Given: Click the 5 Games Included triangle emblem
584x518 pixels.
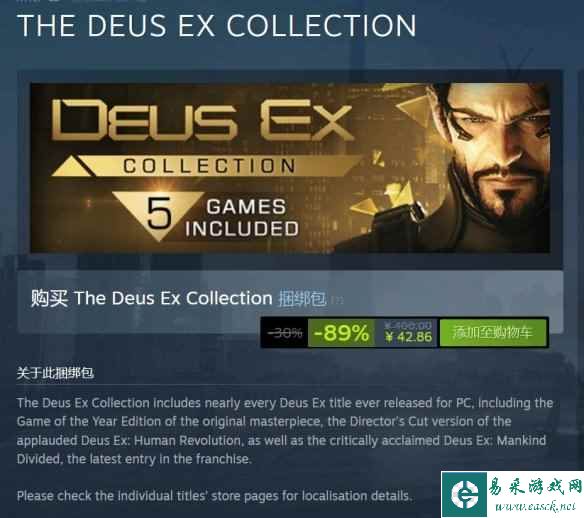Looking at the screenshot, I should 158,214.
